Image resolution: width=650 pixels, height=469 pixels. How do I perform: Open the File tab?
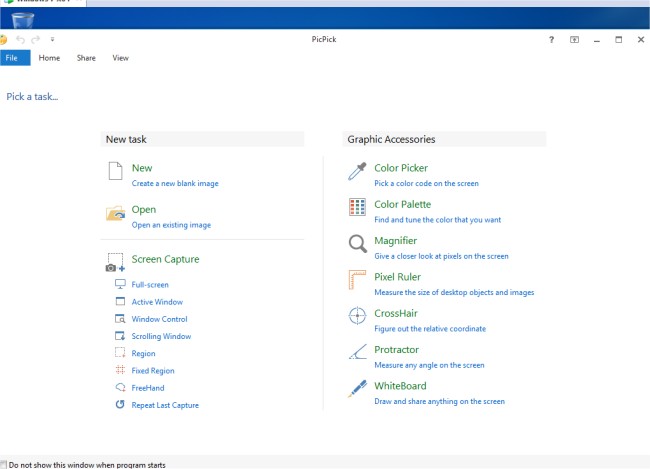tap(15, 58)
